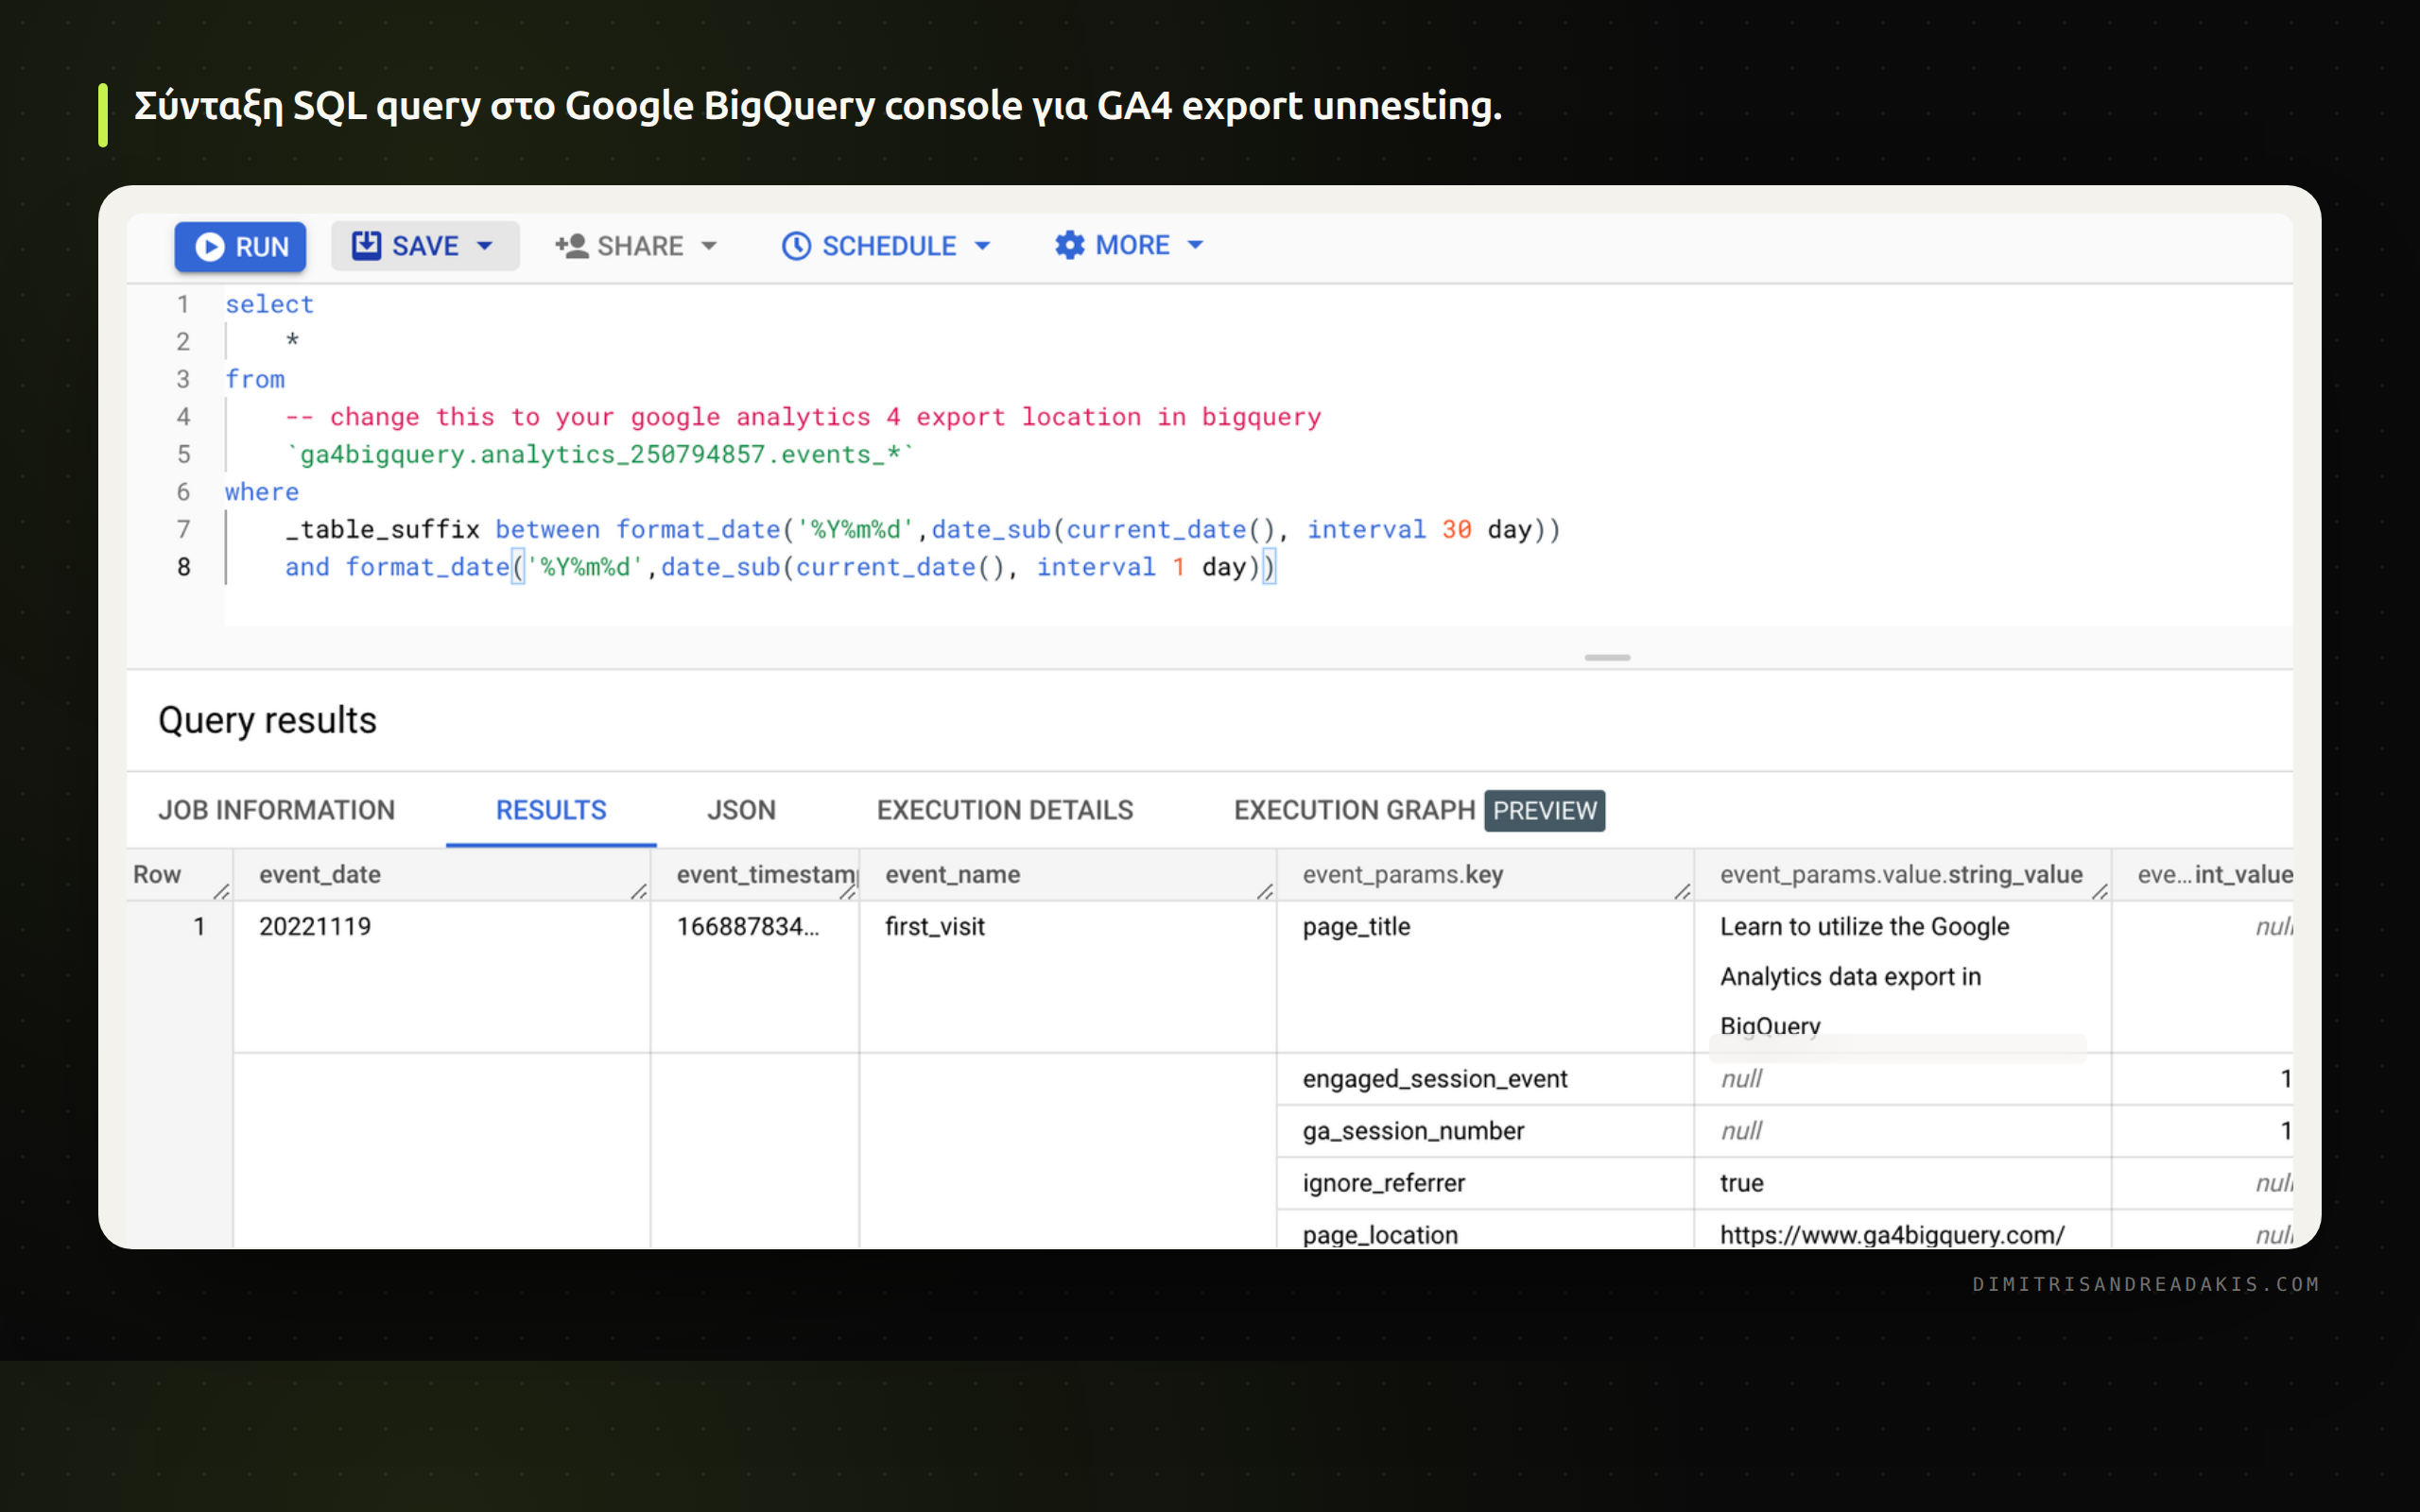Click the _table_suffix text in line 7
2420x1512 pixels.
point(383,530)
